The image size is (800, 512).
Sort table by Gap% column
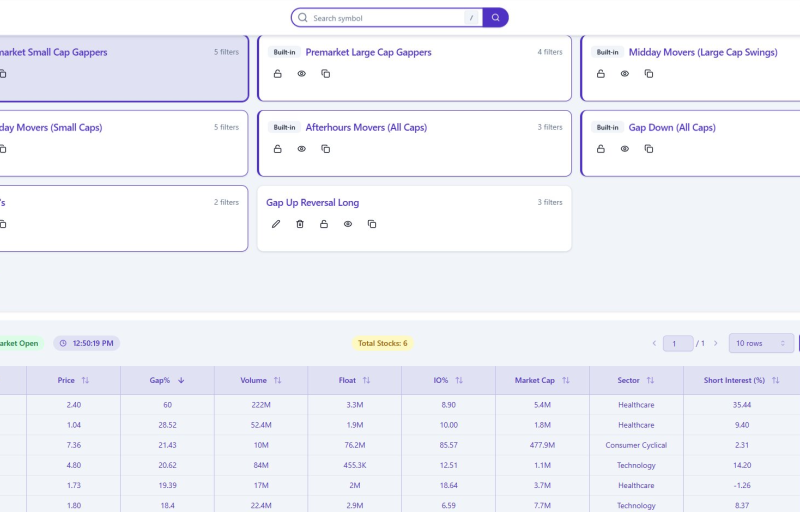pyautogui.click(x=167, y=380)
